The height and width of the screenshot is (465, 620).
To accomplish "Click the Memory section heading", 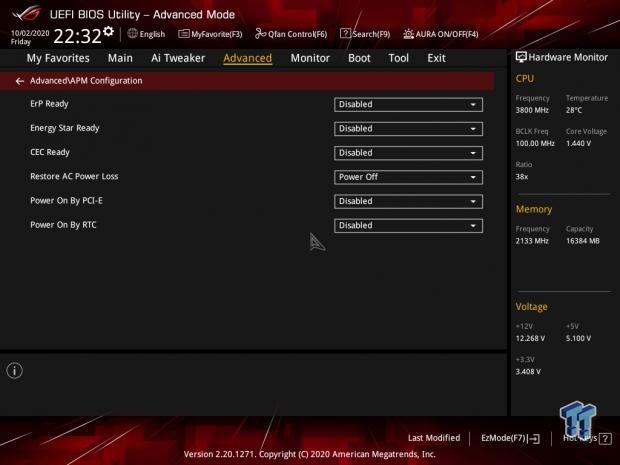I will point(534,209).
